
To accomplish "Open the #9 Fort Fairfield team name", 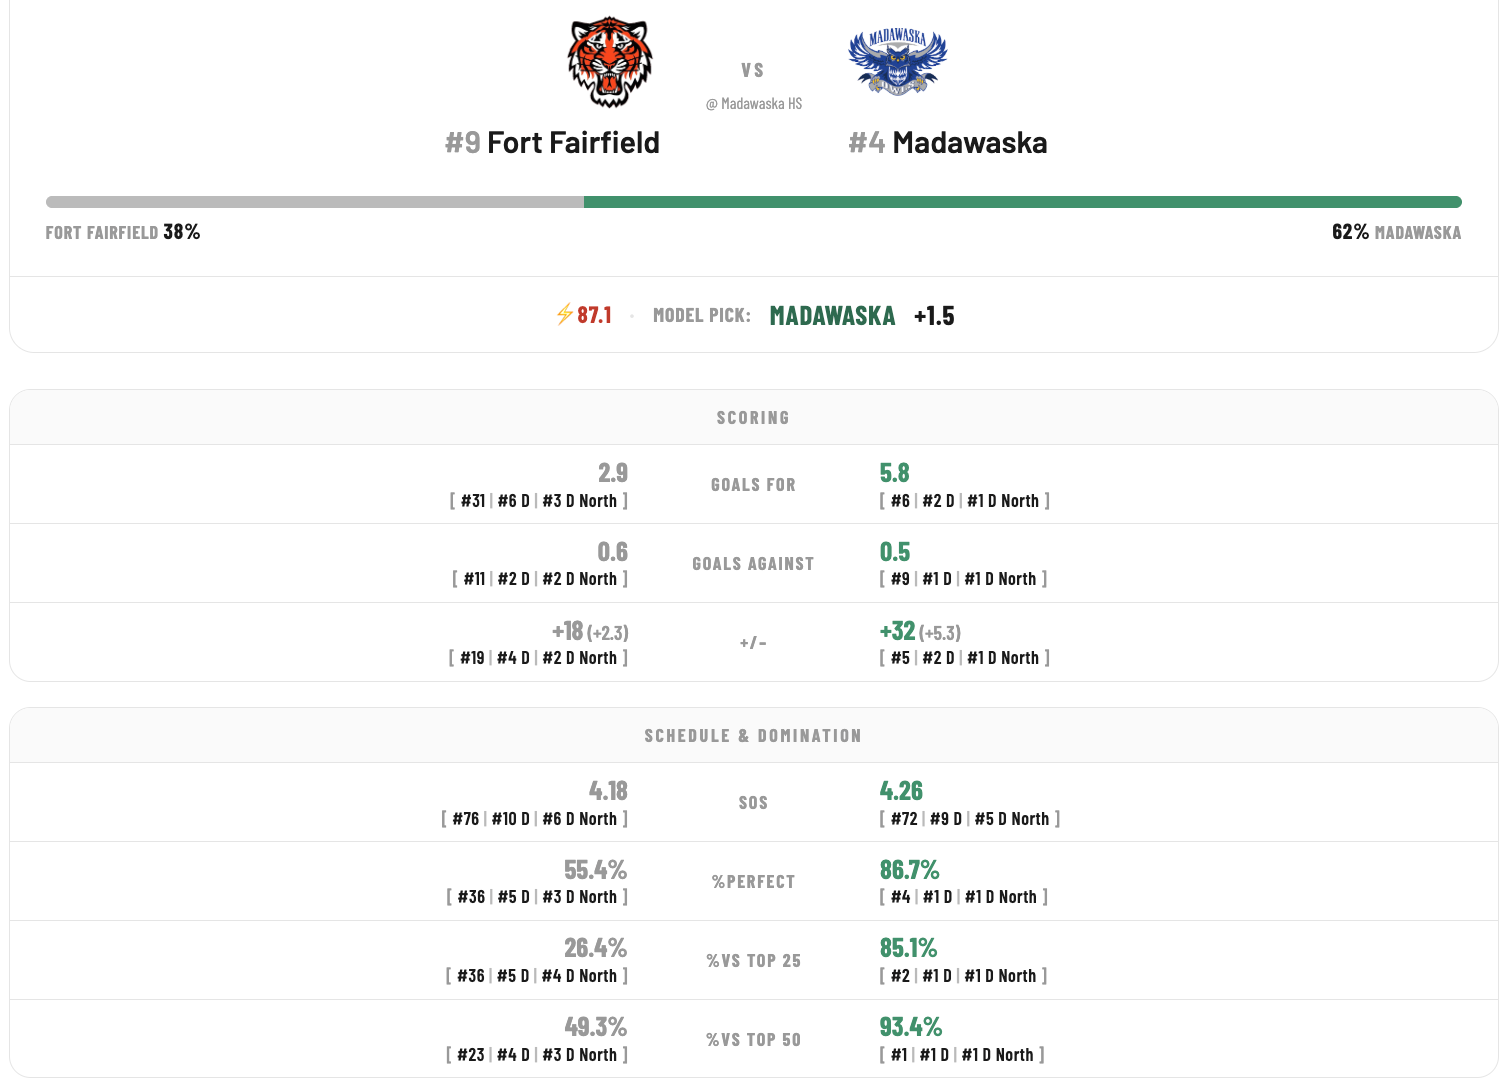I will pos(552,143).
